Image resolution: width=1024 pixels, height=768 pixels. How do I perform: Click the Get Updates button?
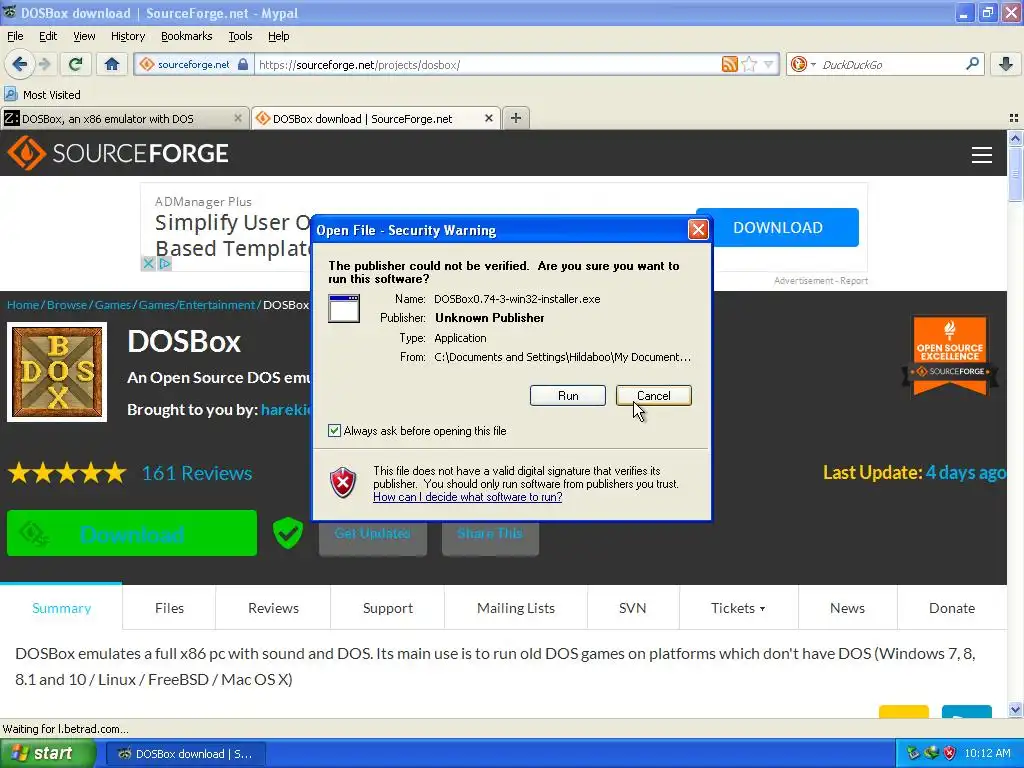click(x=372, y=534)
